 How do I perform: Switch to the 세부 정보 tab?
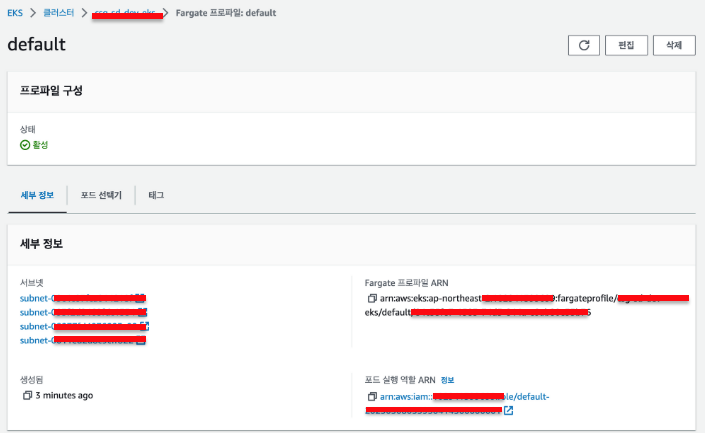pyautogui.click(x=37, y=195)
